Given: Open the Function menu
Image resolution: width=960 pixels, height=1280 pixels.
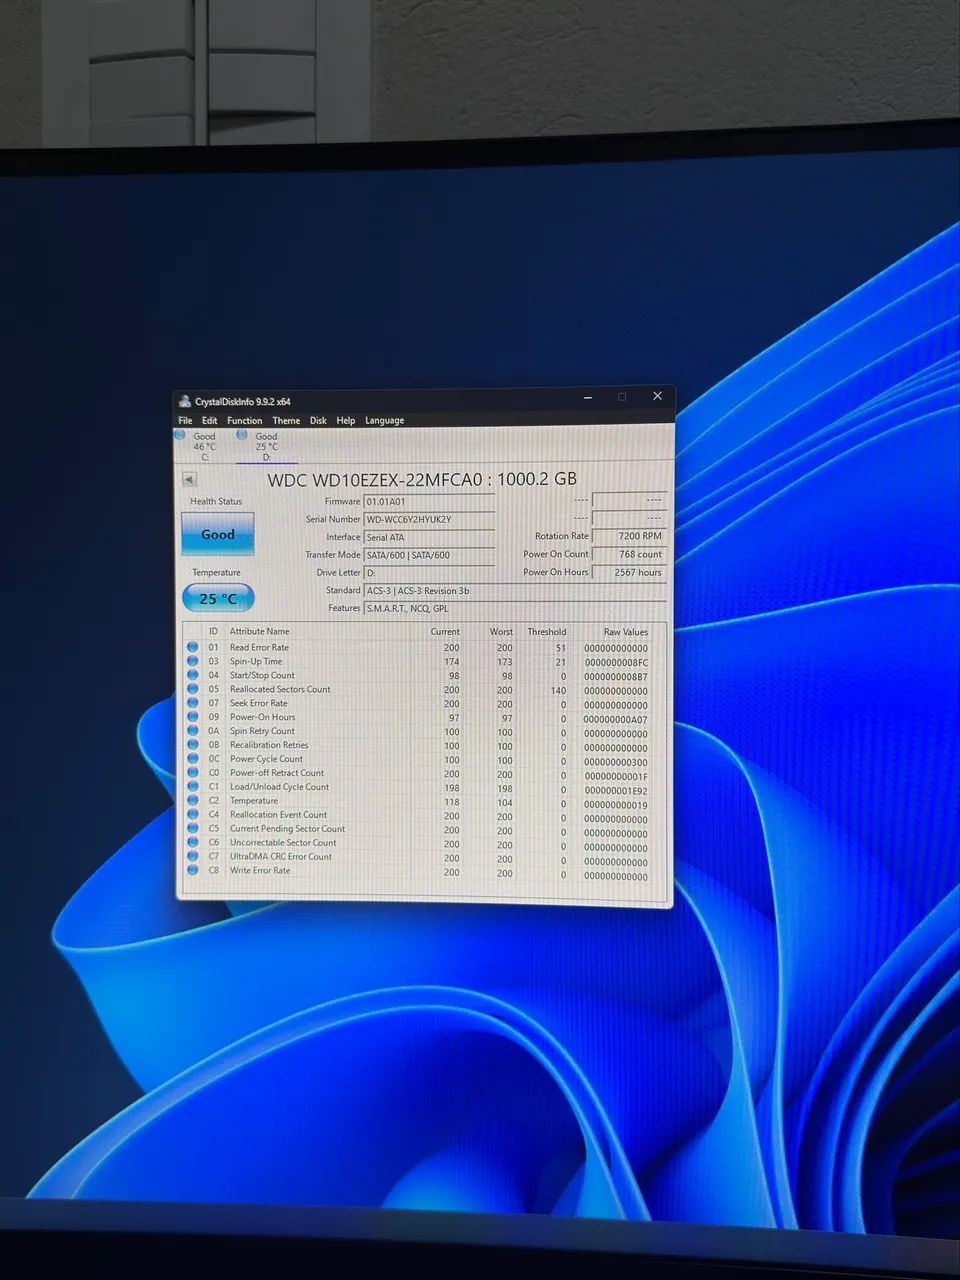Looking at the screenshot, I should [244, 421].
